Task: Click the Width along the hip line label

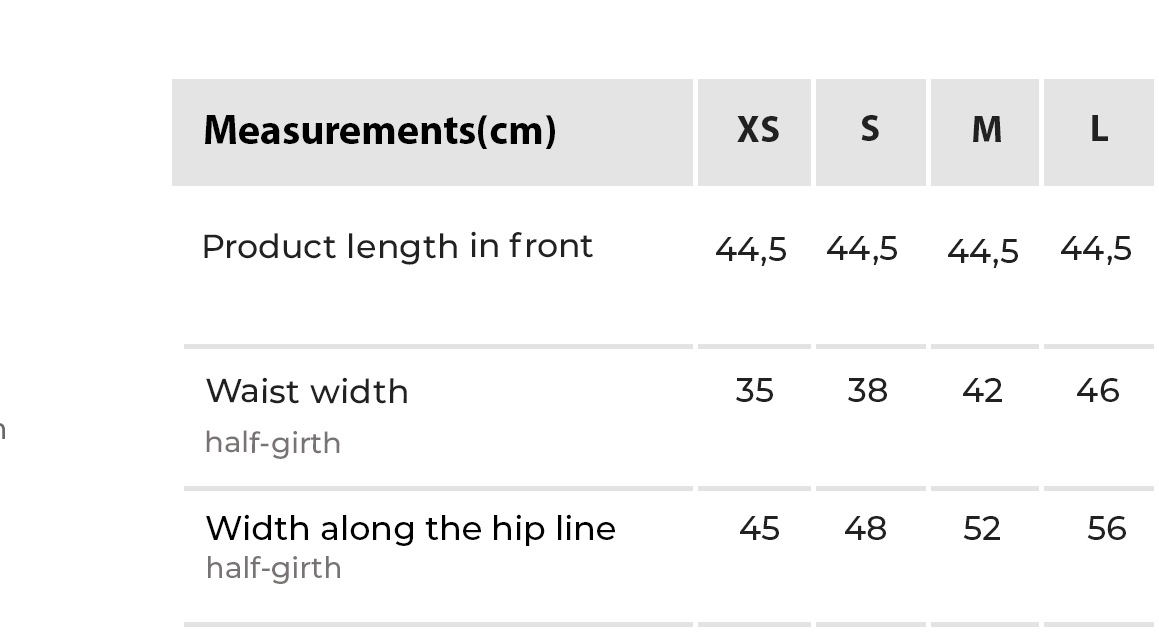Action: coord(410,528)
